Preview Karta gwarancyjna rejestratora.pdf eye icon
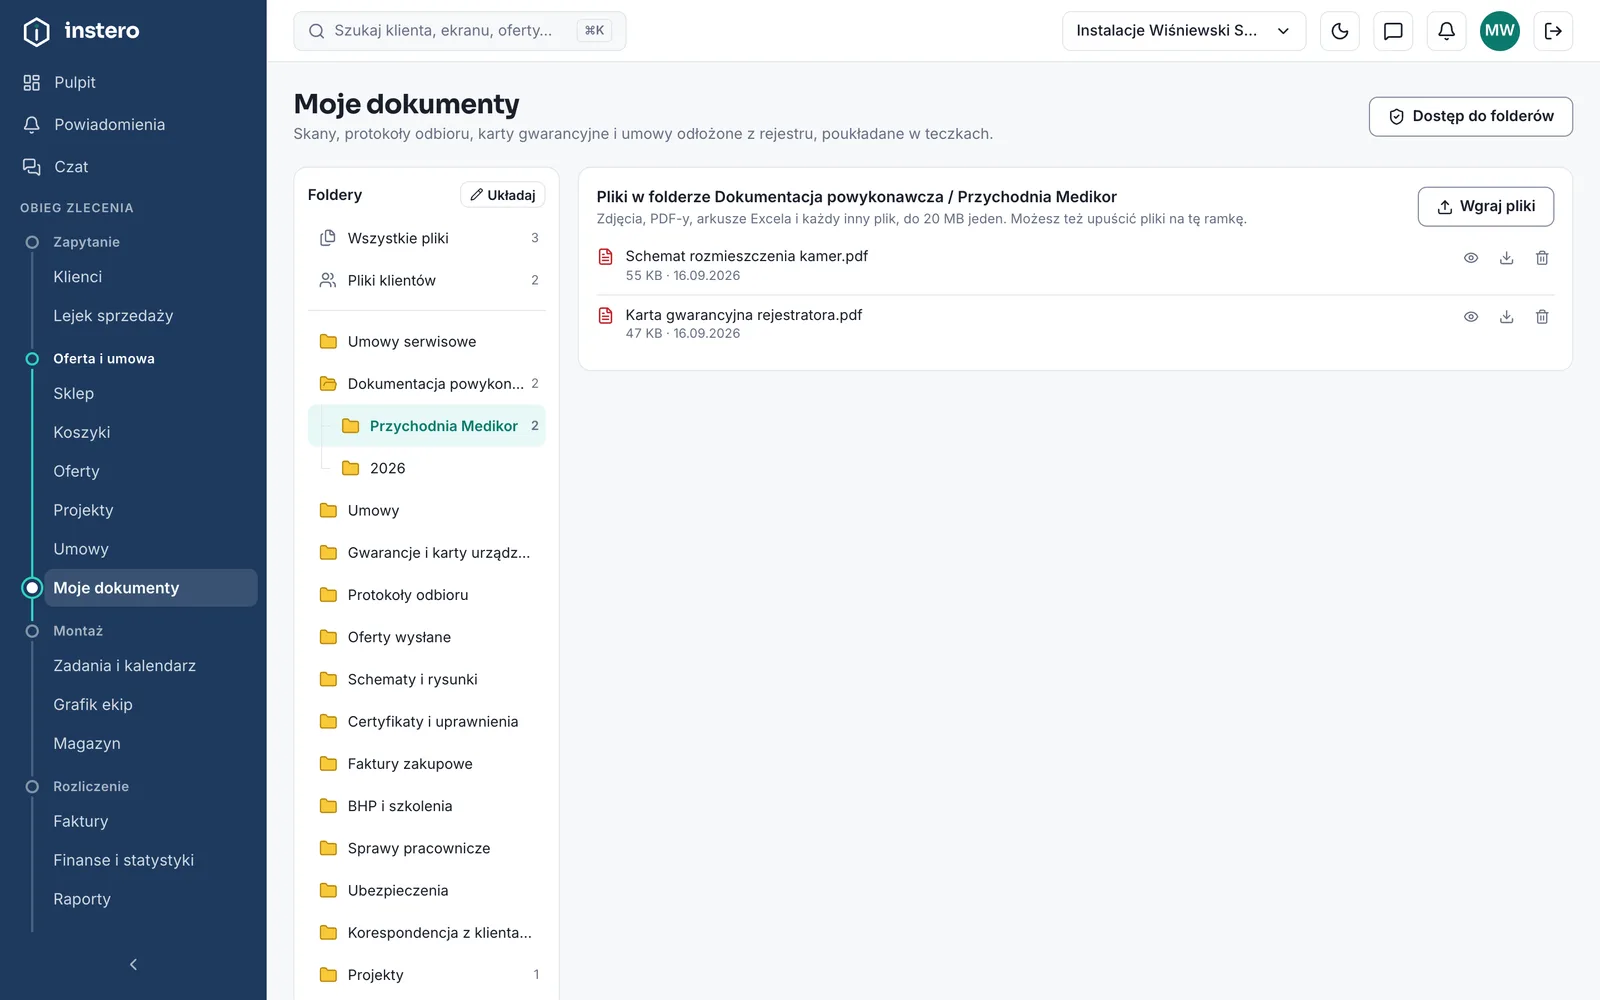1600x1000 pixels. [x=1471, y=317]
